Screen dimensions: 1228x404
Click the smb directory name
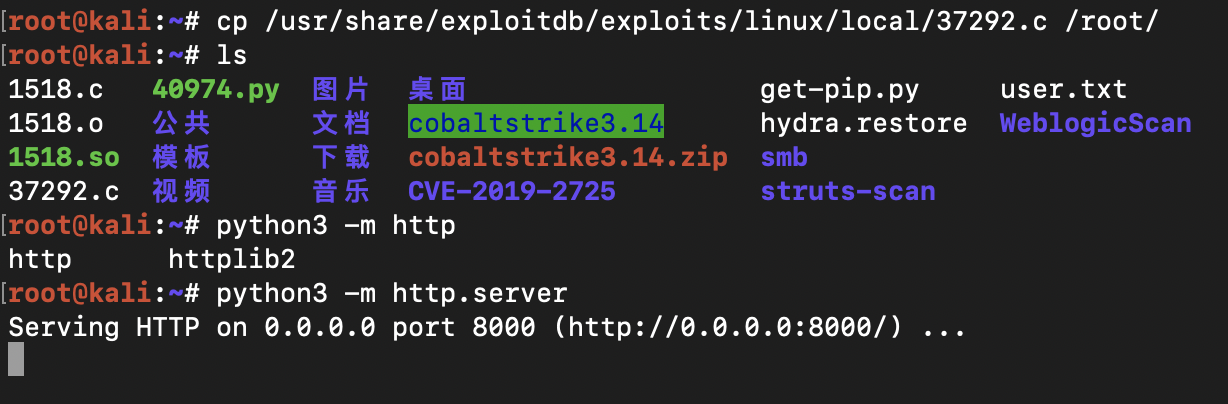click(784, 157)
